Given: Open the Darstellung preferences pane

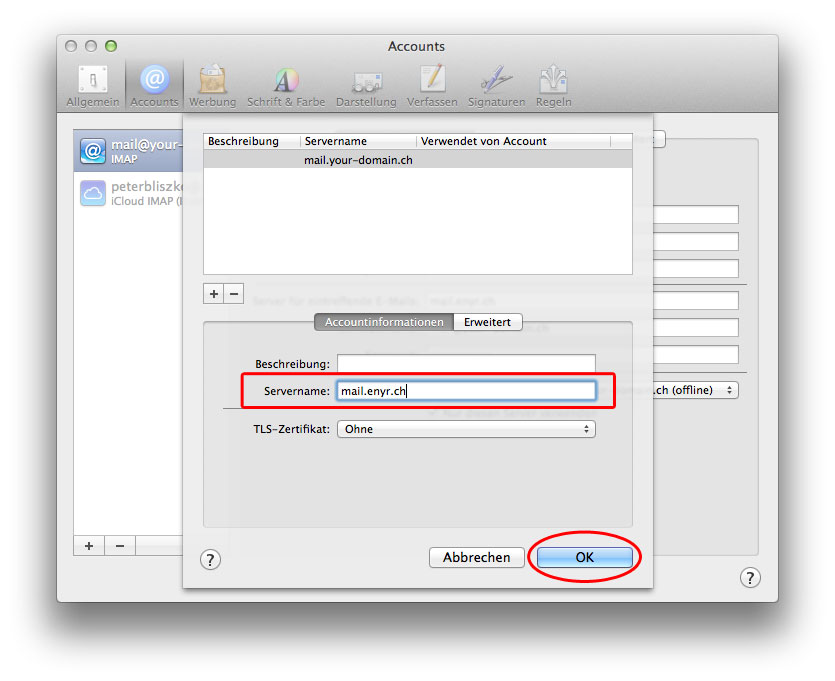Looking at the screenshot, I should click(366, 86).
